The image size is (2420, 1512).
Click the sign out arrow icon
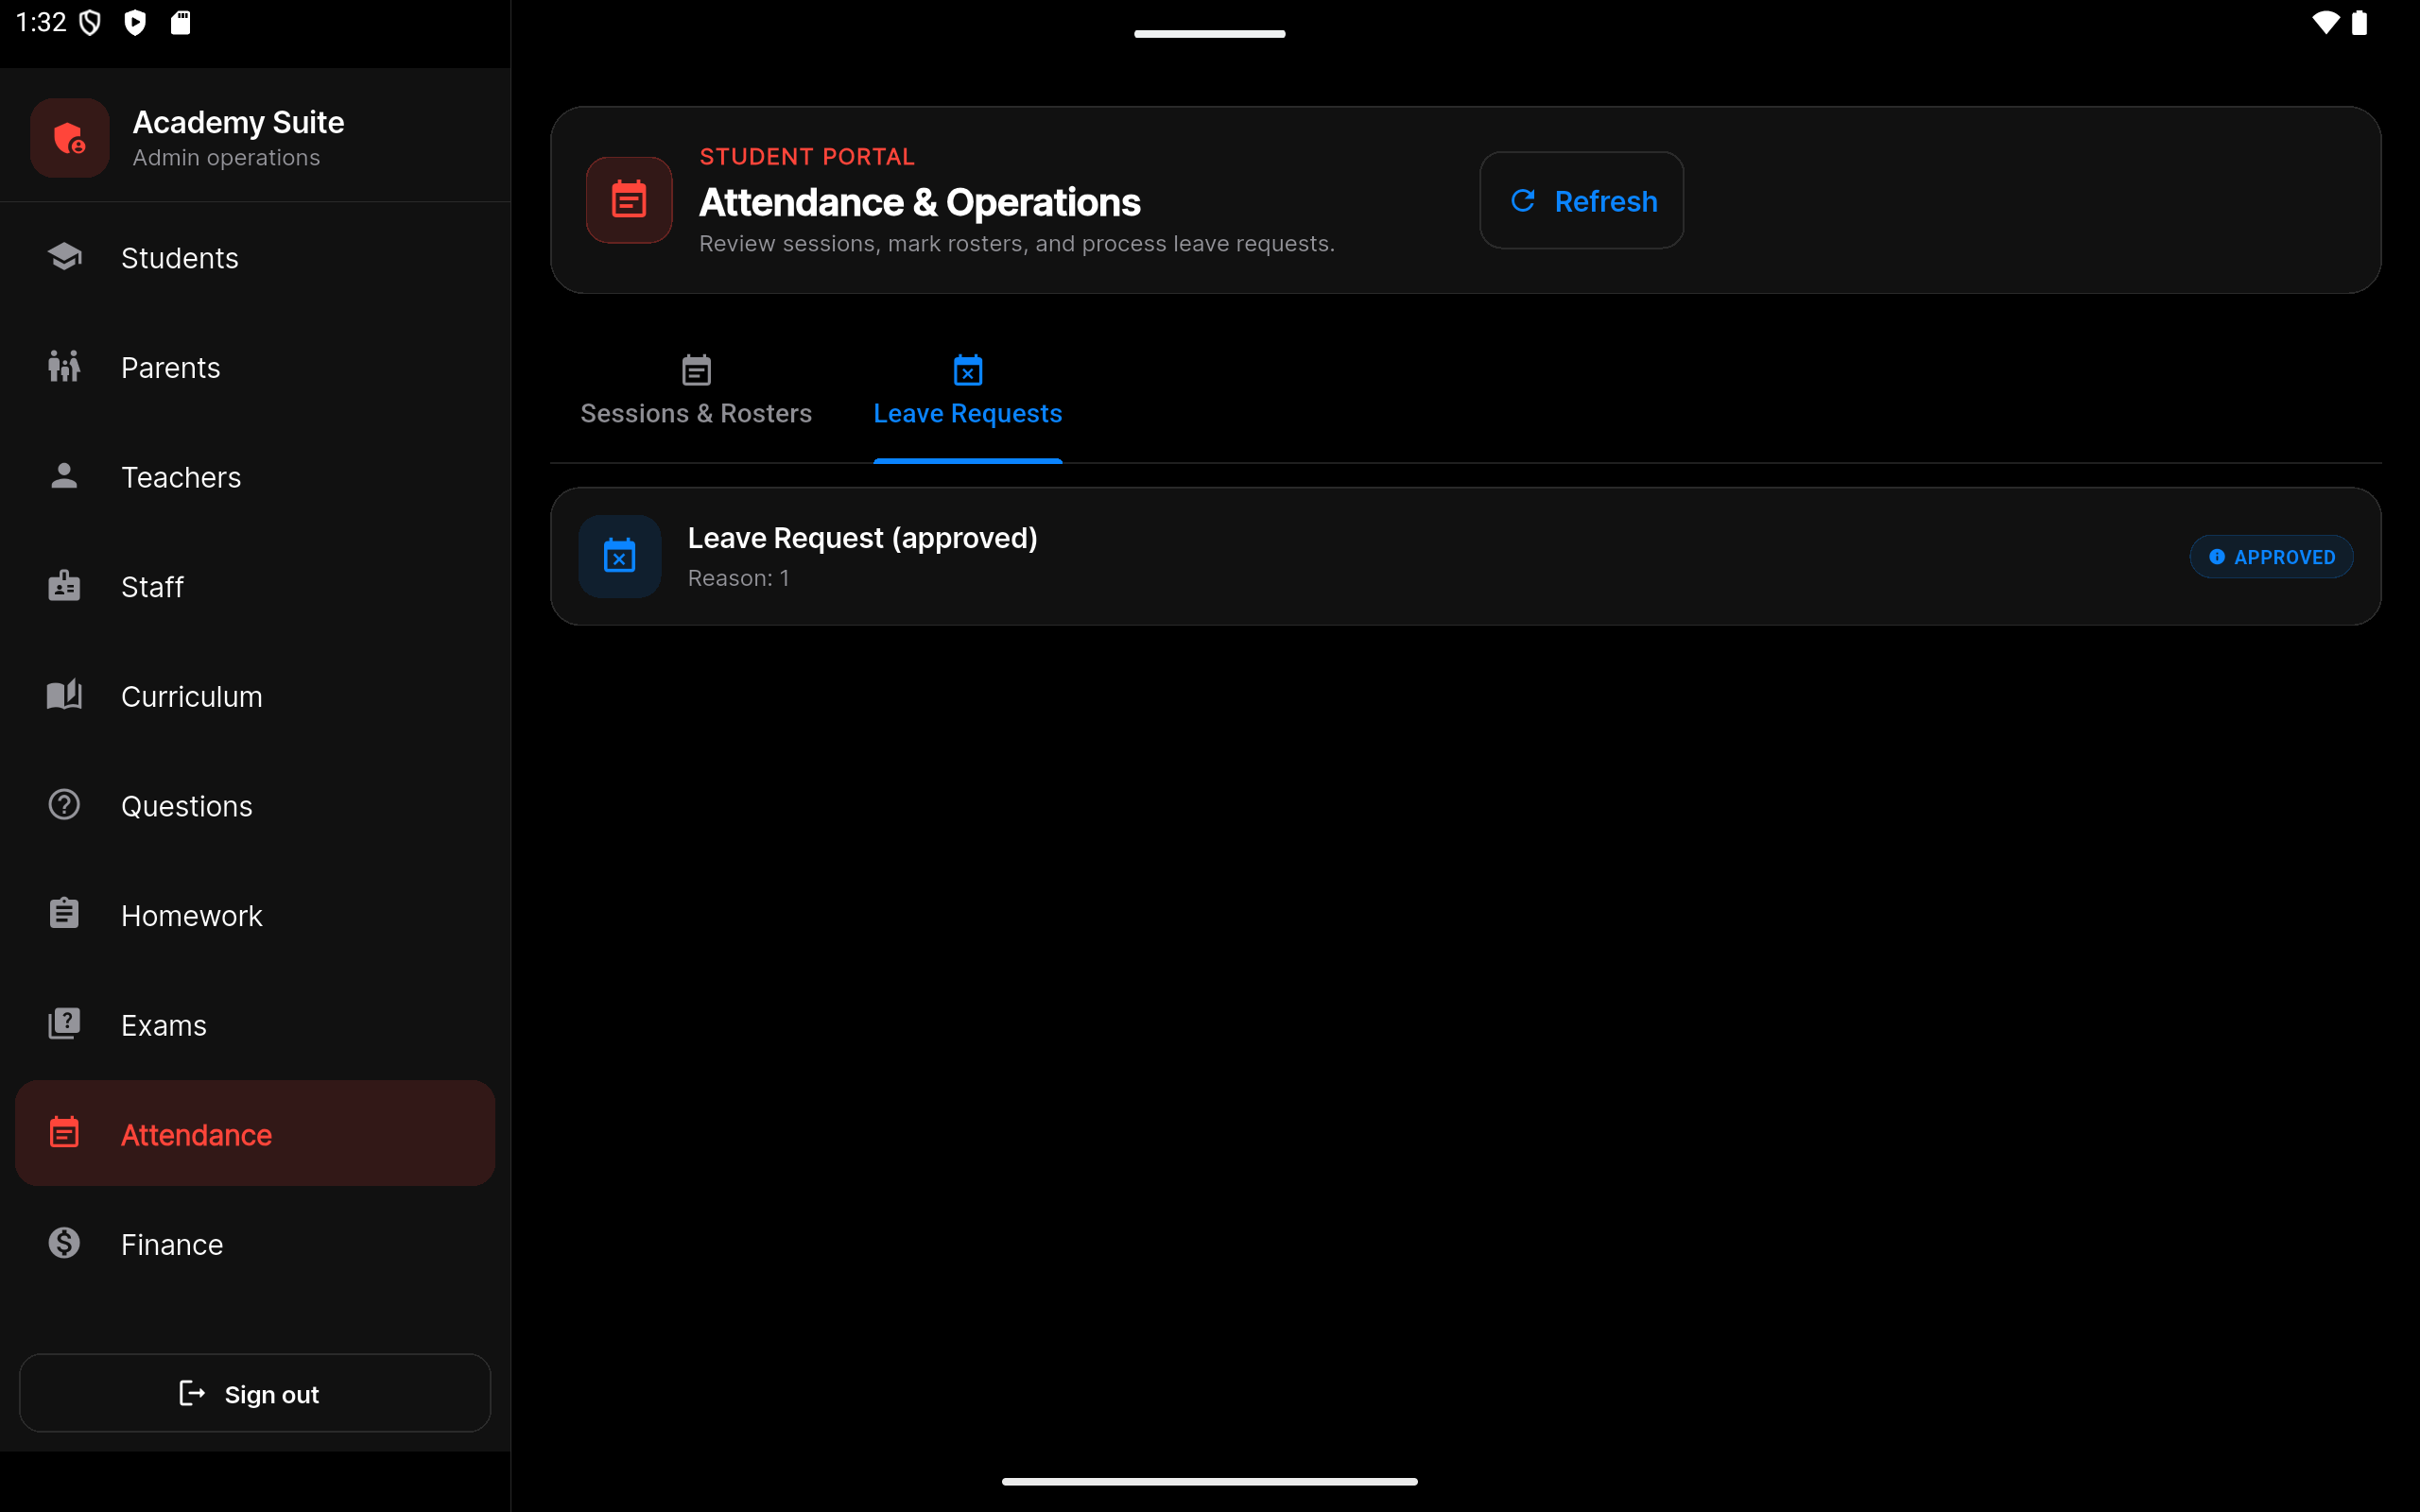192,1393
